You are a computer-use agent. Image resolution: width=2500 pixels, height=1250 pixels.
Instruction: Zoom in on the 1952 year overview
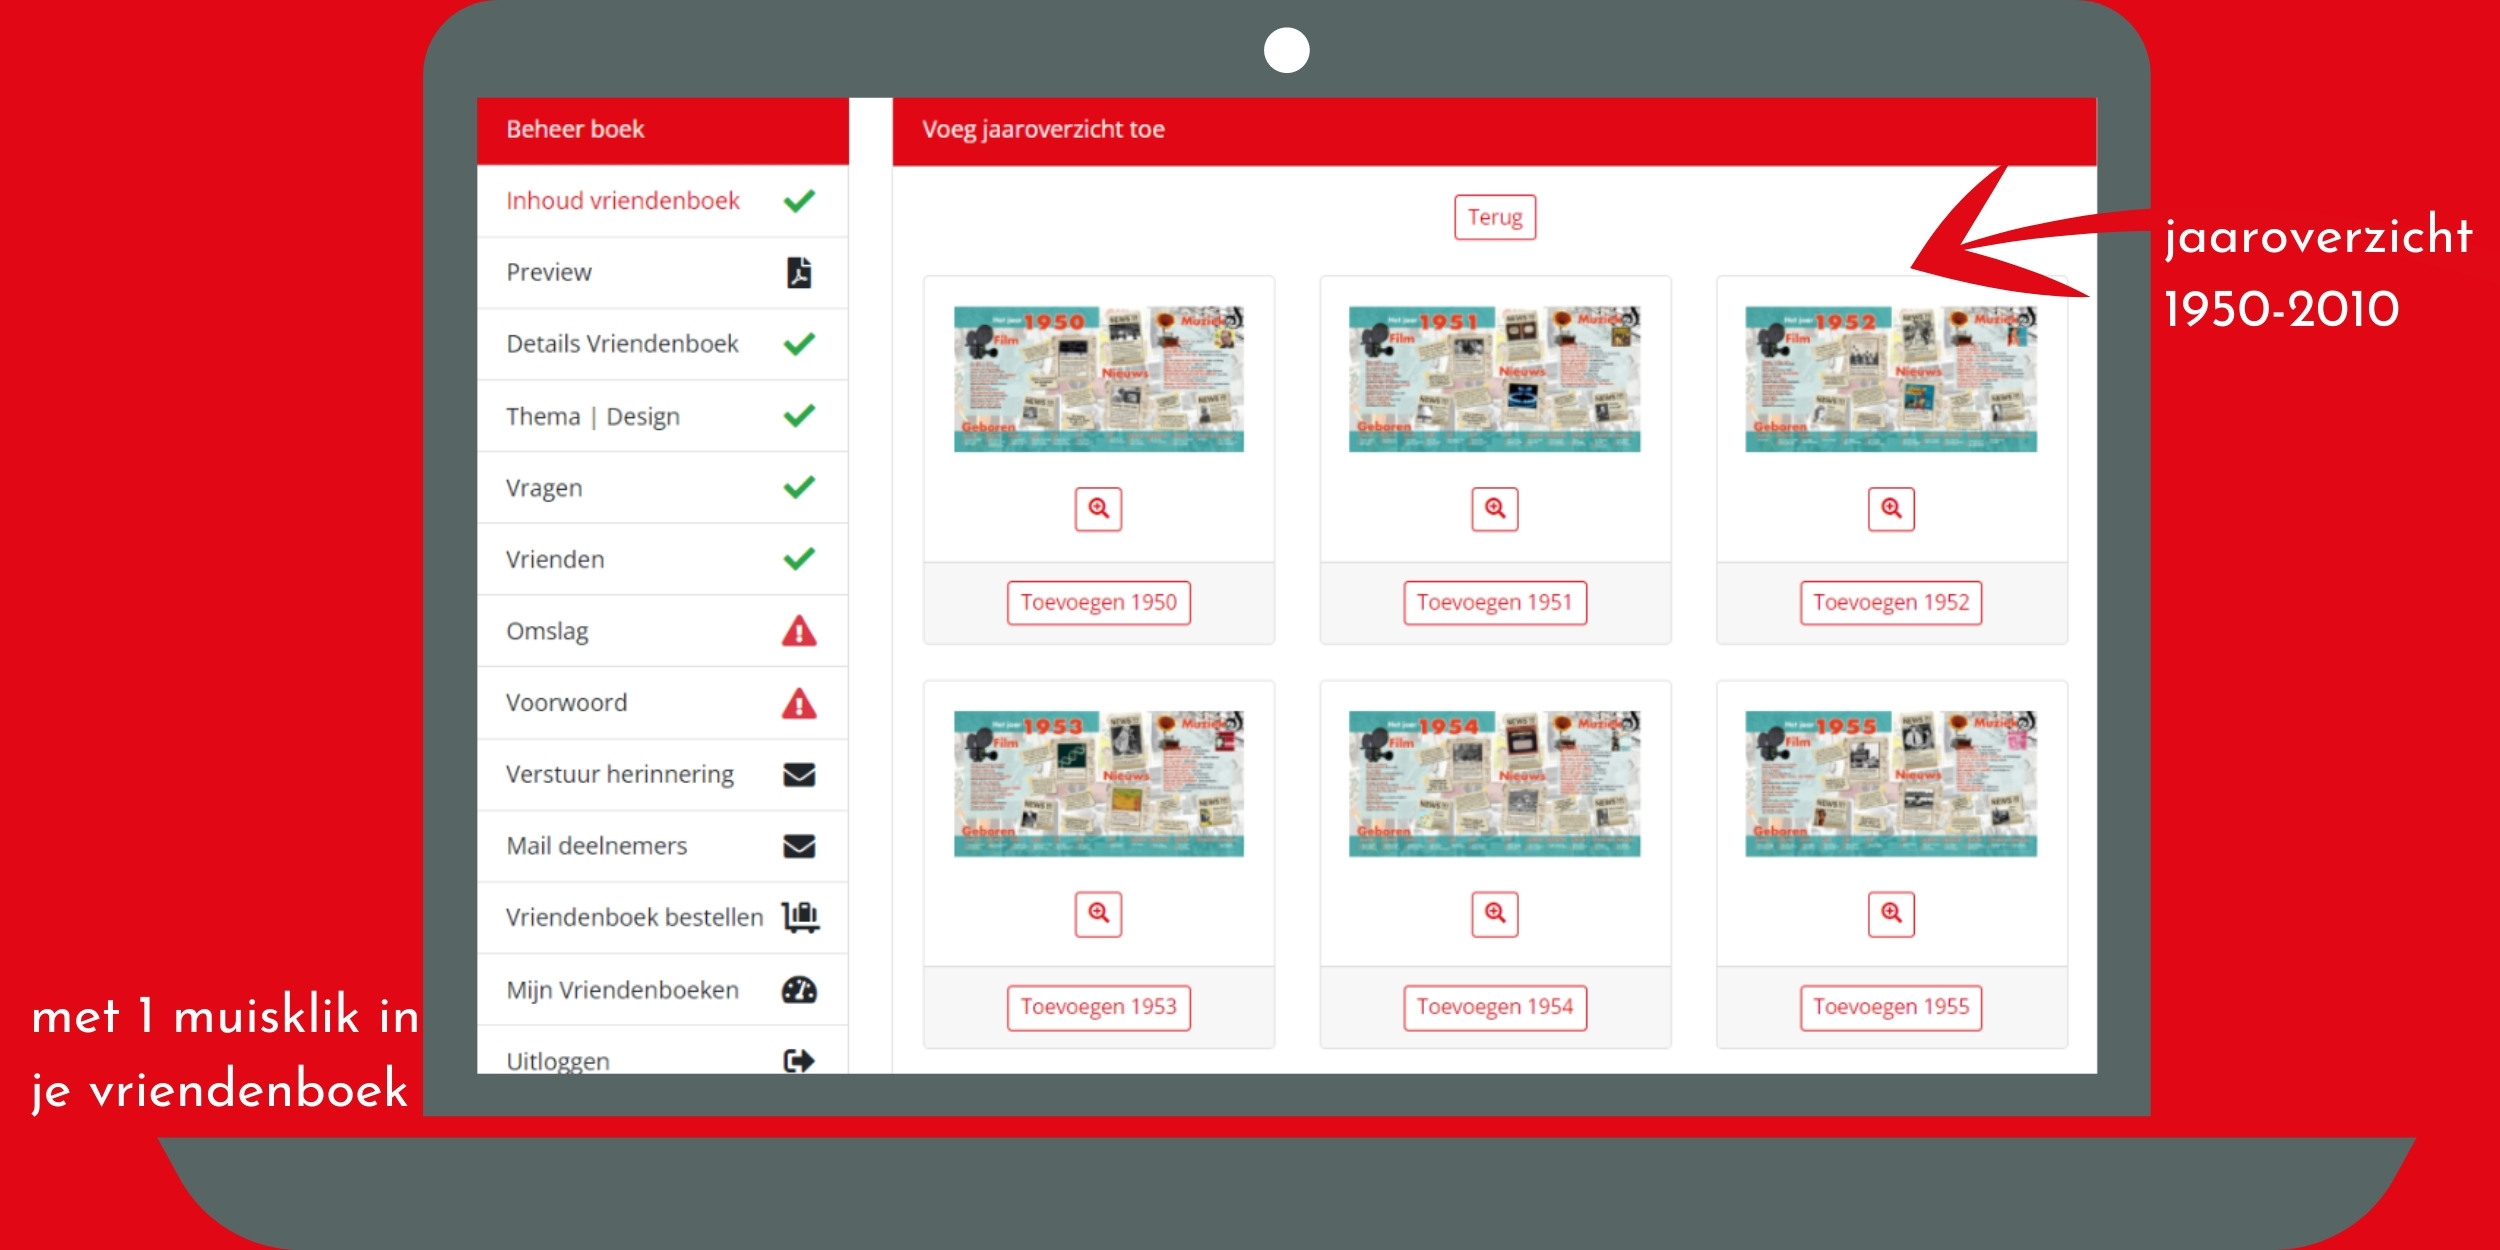1891,509
